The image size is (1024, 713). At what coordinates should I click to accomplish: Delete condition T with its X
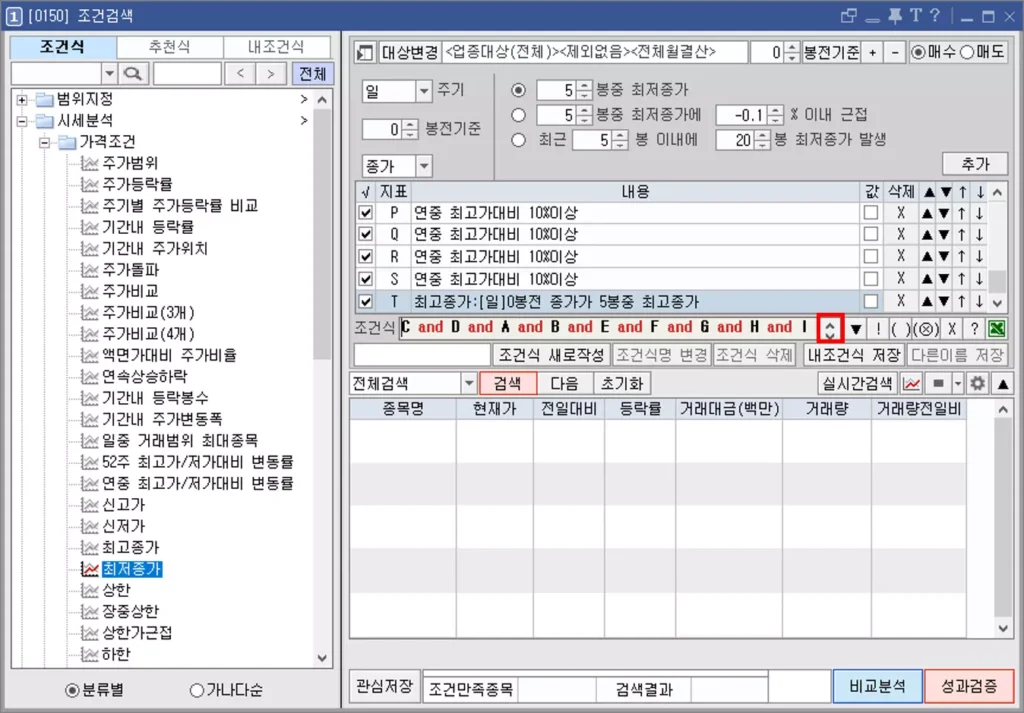pyautogui.click(x=901, y=302)
